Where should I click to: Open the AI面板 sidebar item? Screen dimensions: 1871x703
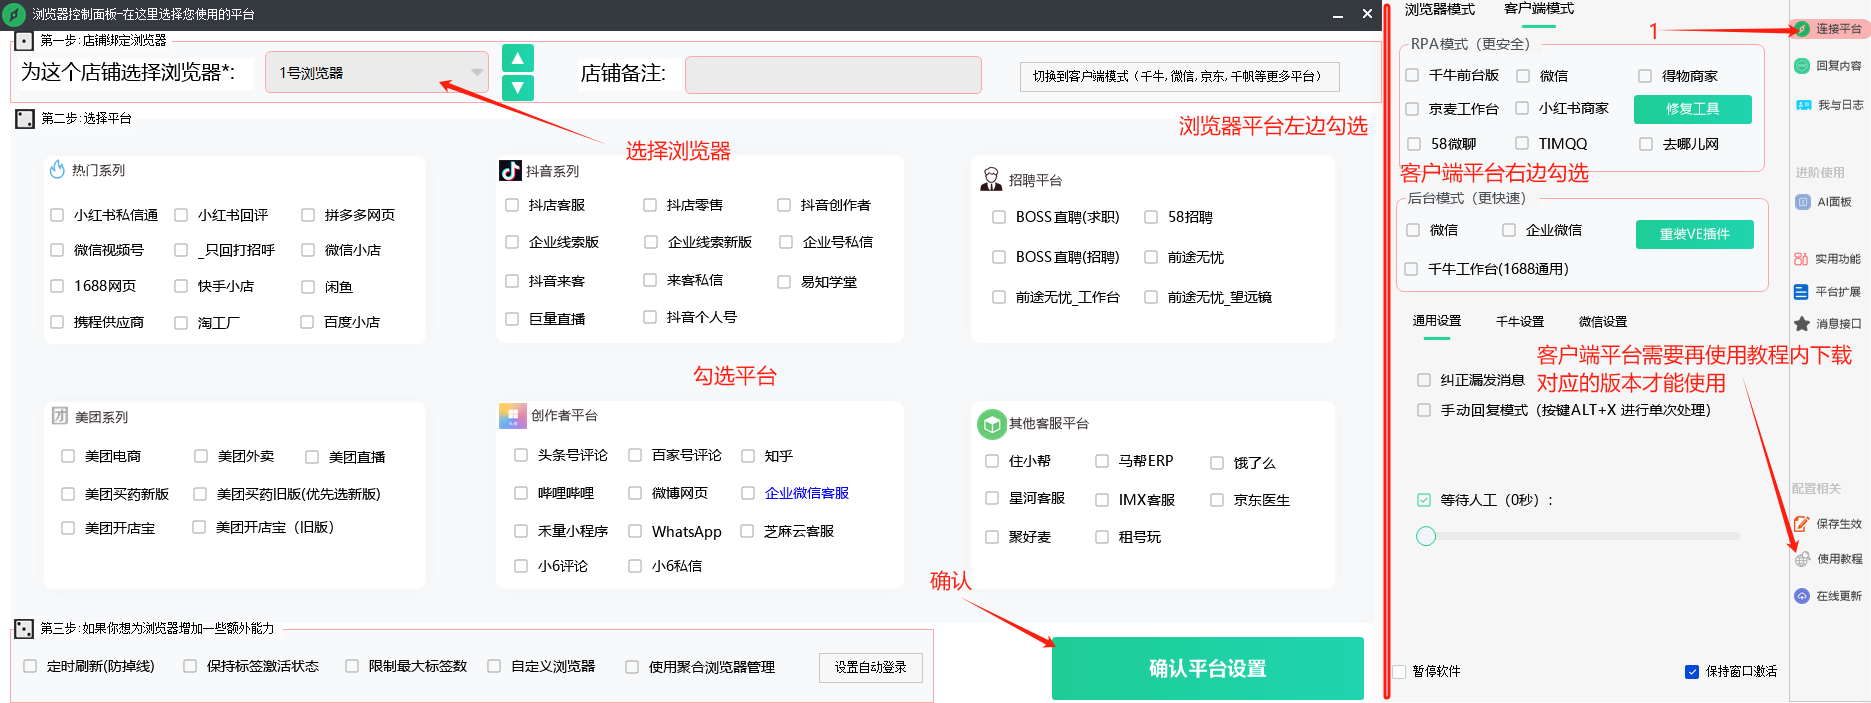[x=1824, y=202]
